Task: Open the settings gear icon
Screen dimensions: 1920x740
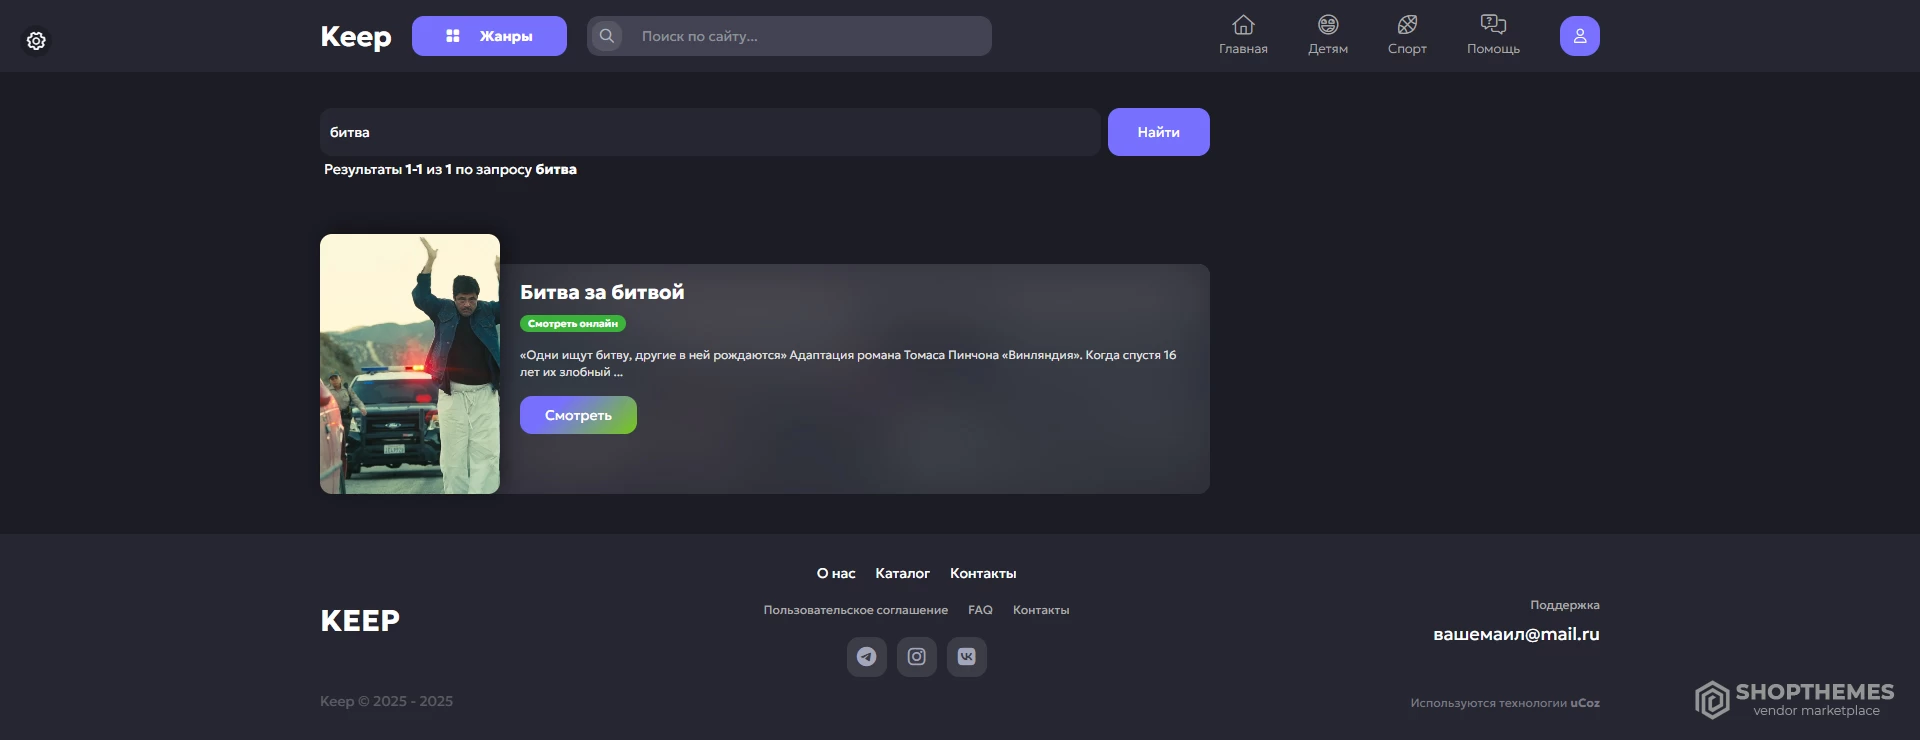Action: point(36,41)
